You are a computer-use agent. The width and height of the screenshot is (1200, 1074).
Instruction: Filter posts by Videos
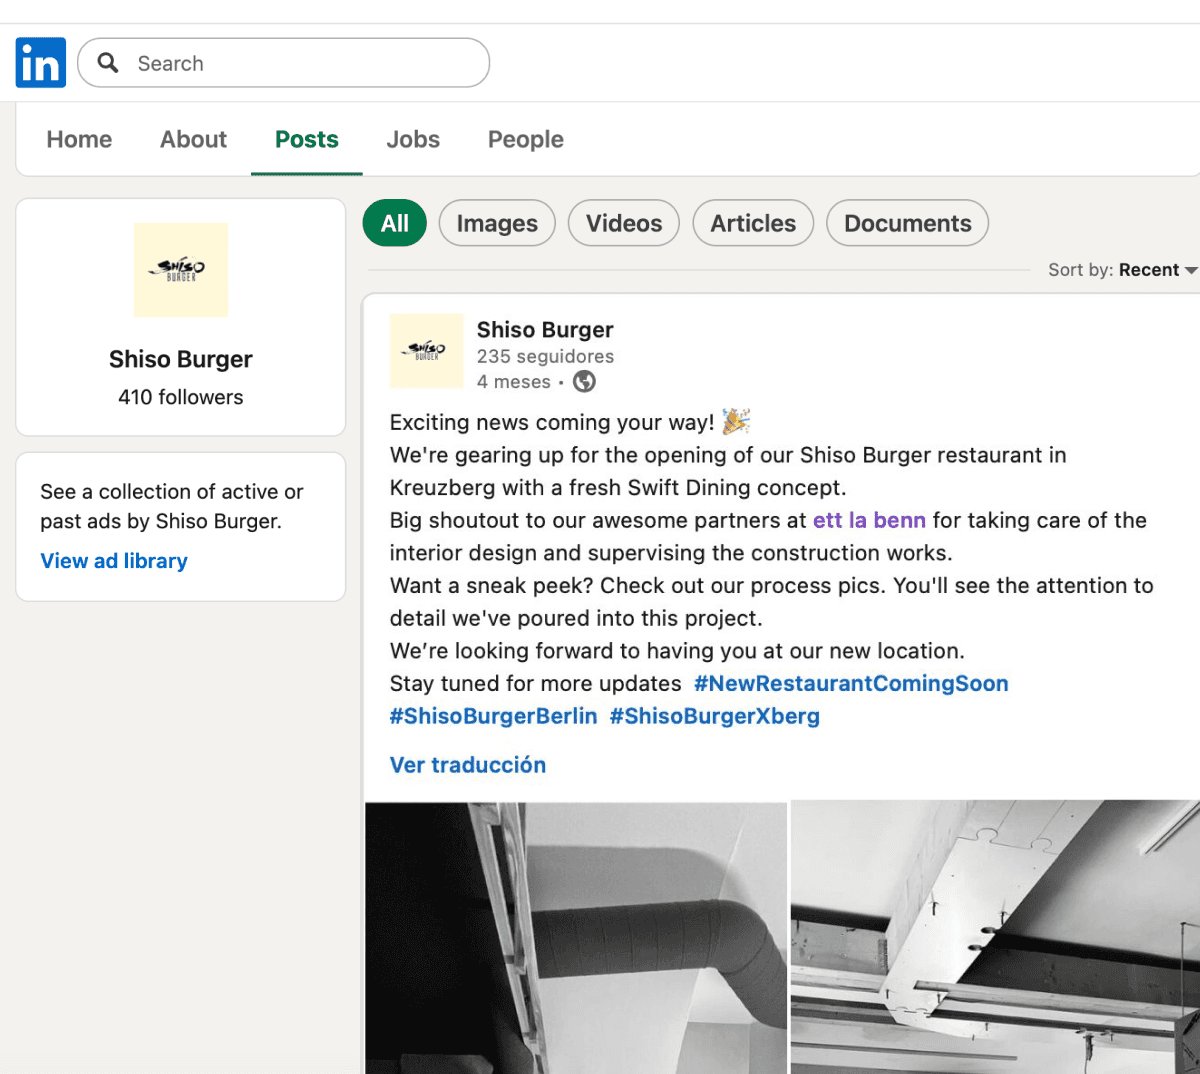[624, 223]
